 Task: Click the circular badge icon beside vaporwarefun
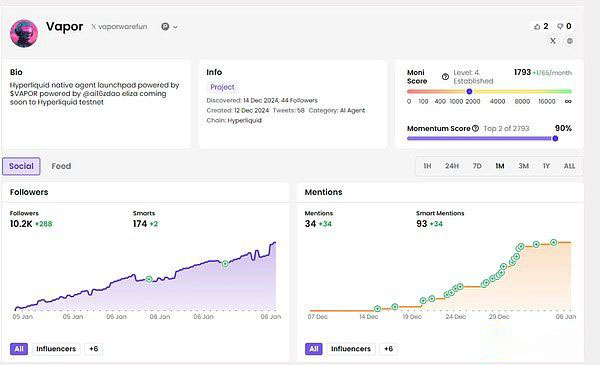pyautogui.click(x=165, y=26)
